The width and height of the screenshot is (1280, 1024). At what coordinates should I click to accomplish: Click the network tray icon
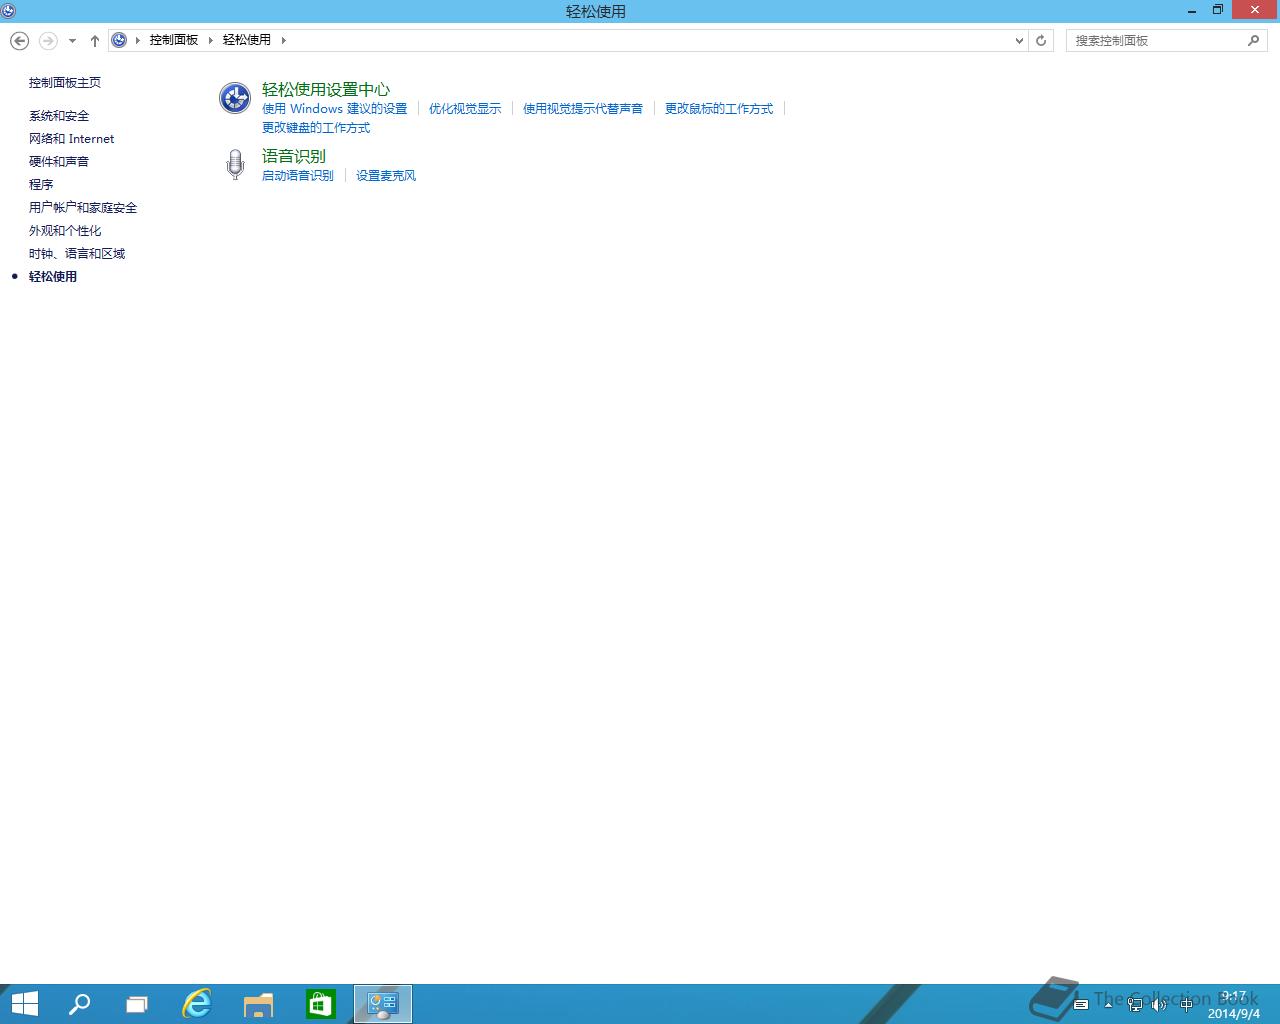[x=1134, y=1005]
